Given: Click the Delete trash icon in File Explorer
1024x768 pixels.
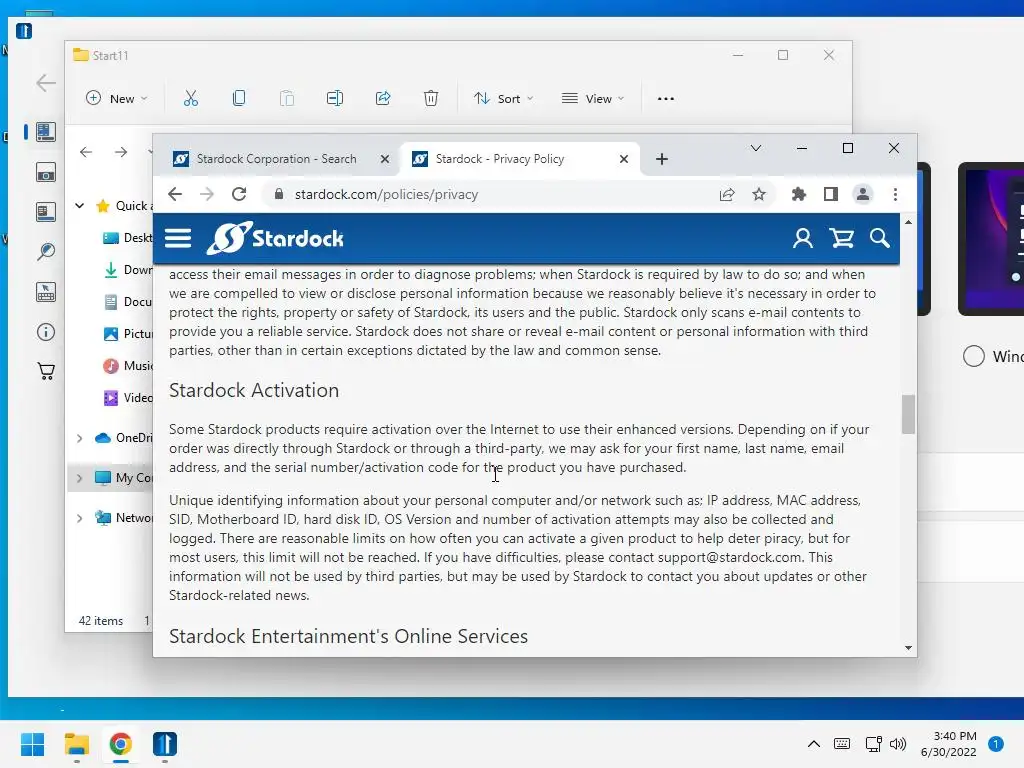Looking at the screenshot, I should tap(431, 99).
